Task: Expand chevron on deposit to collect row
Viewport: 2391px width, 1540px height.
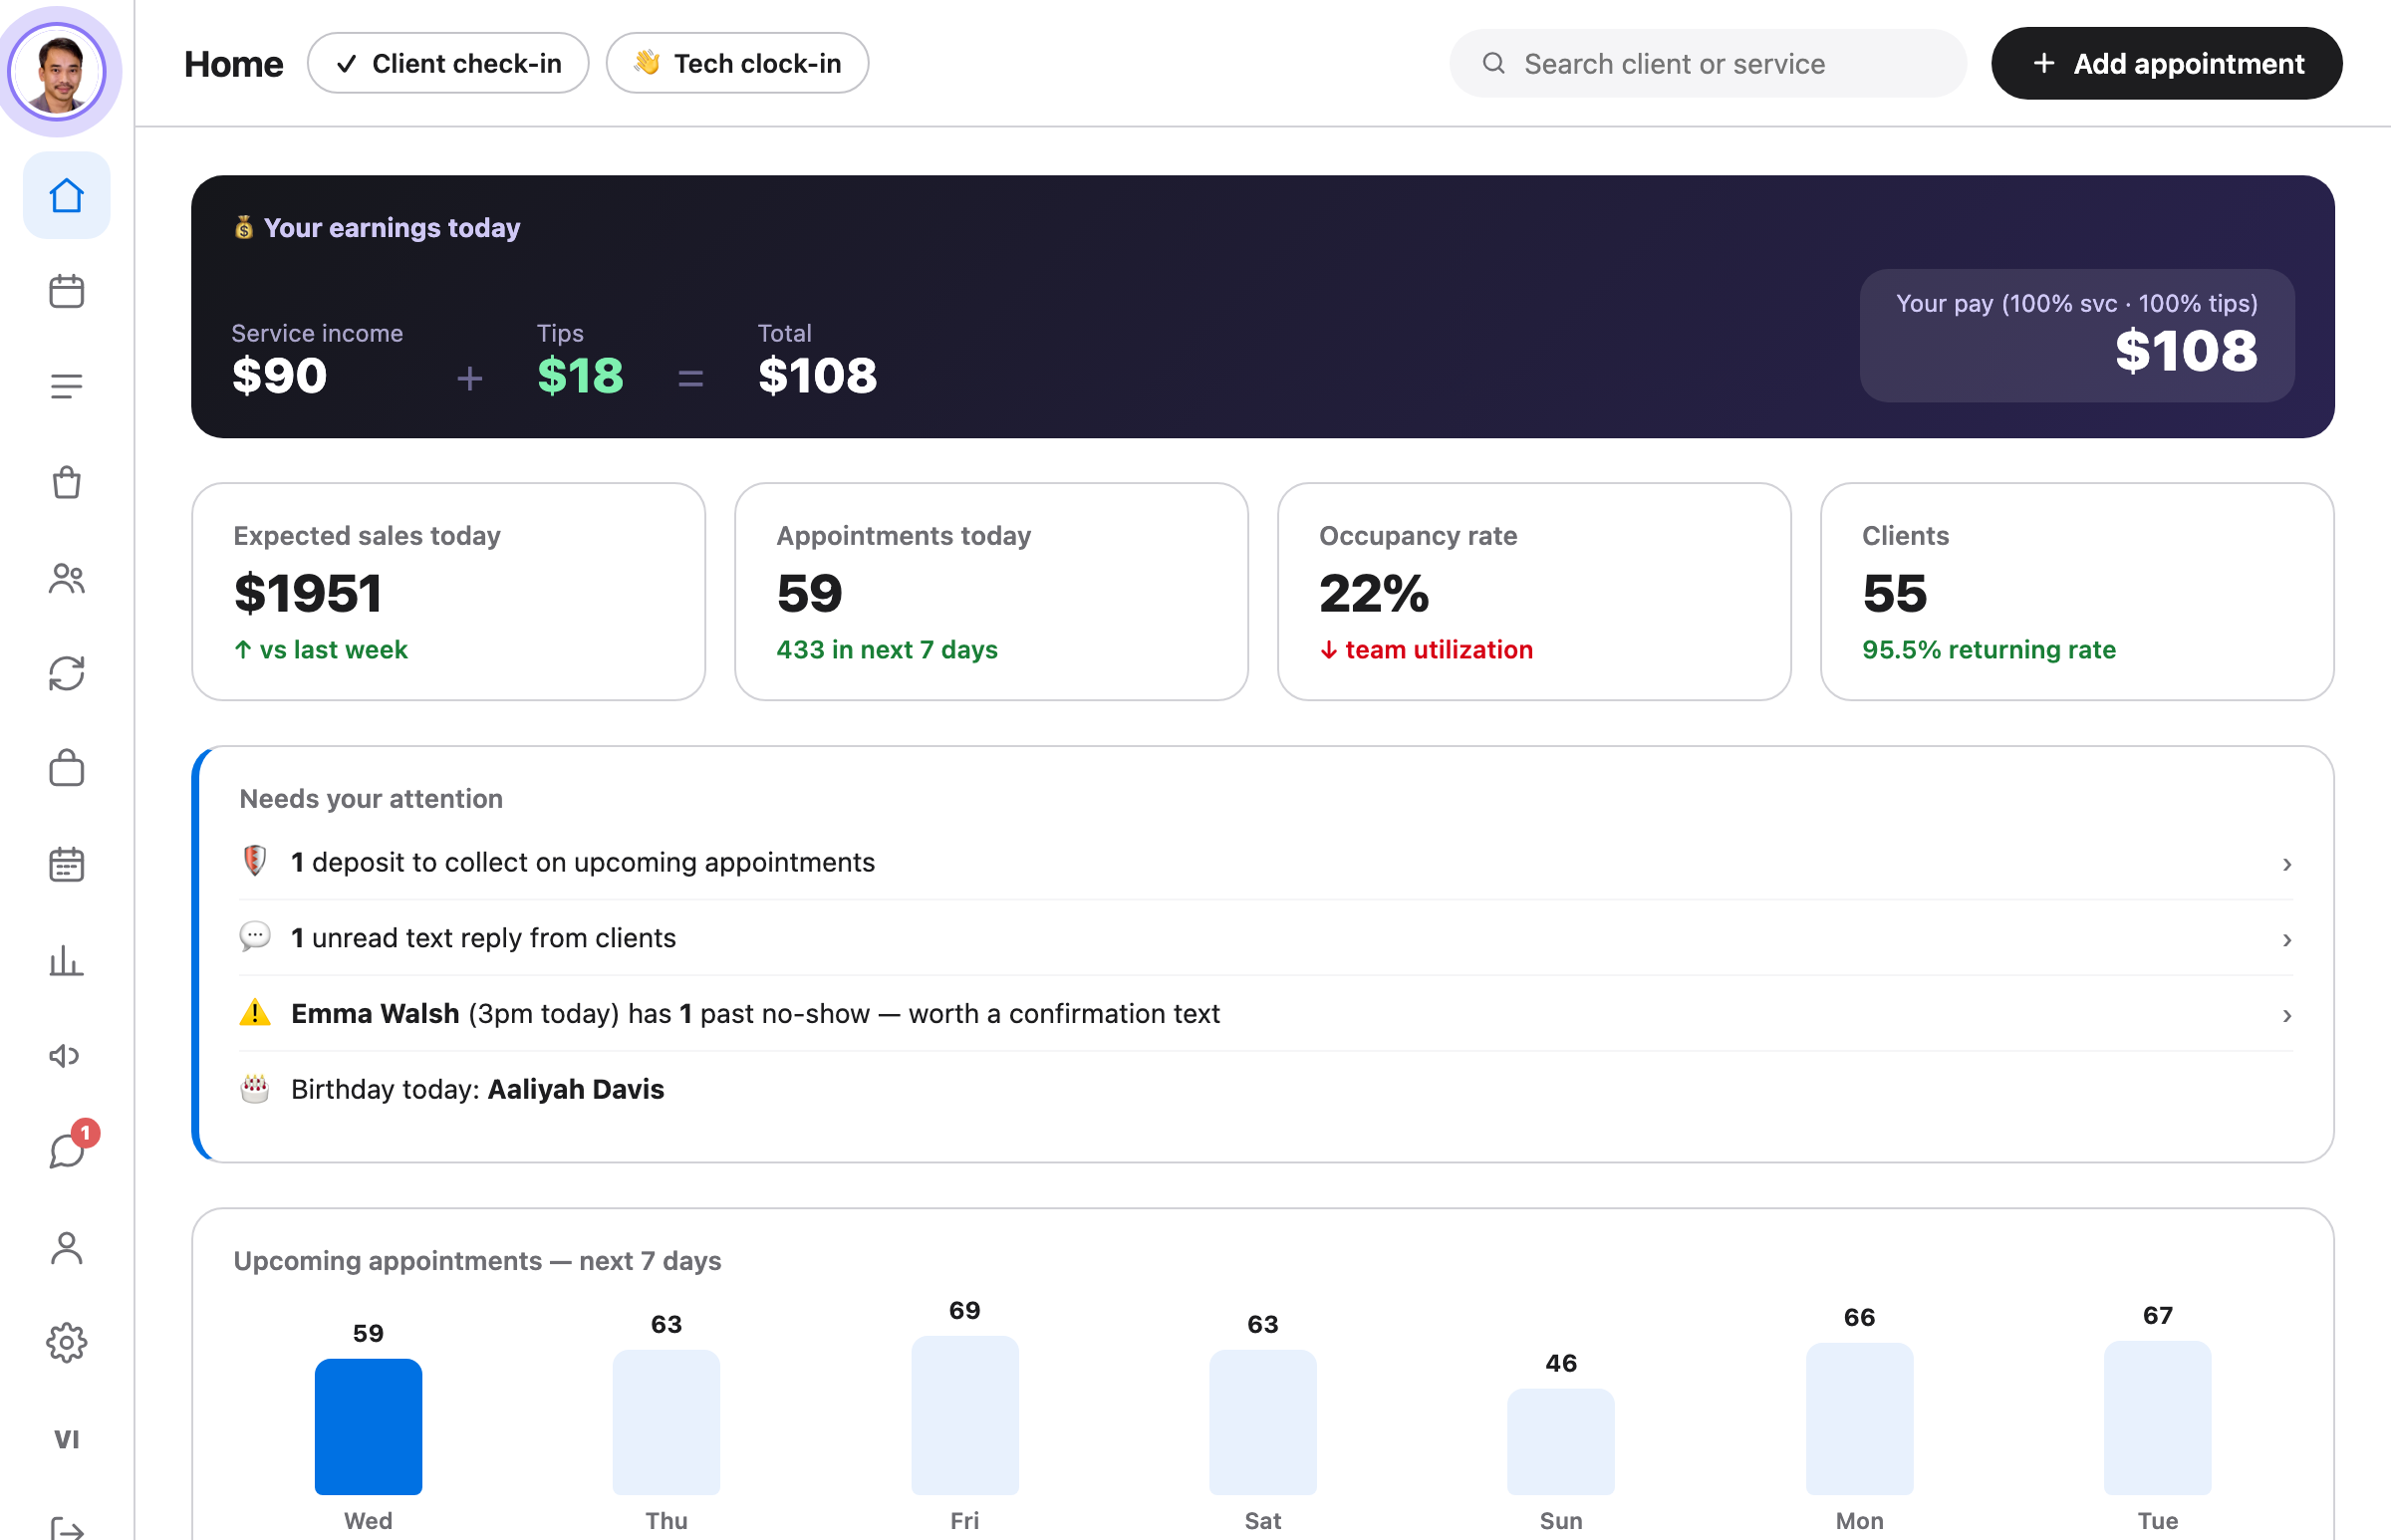Action: point(2286,864)
